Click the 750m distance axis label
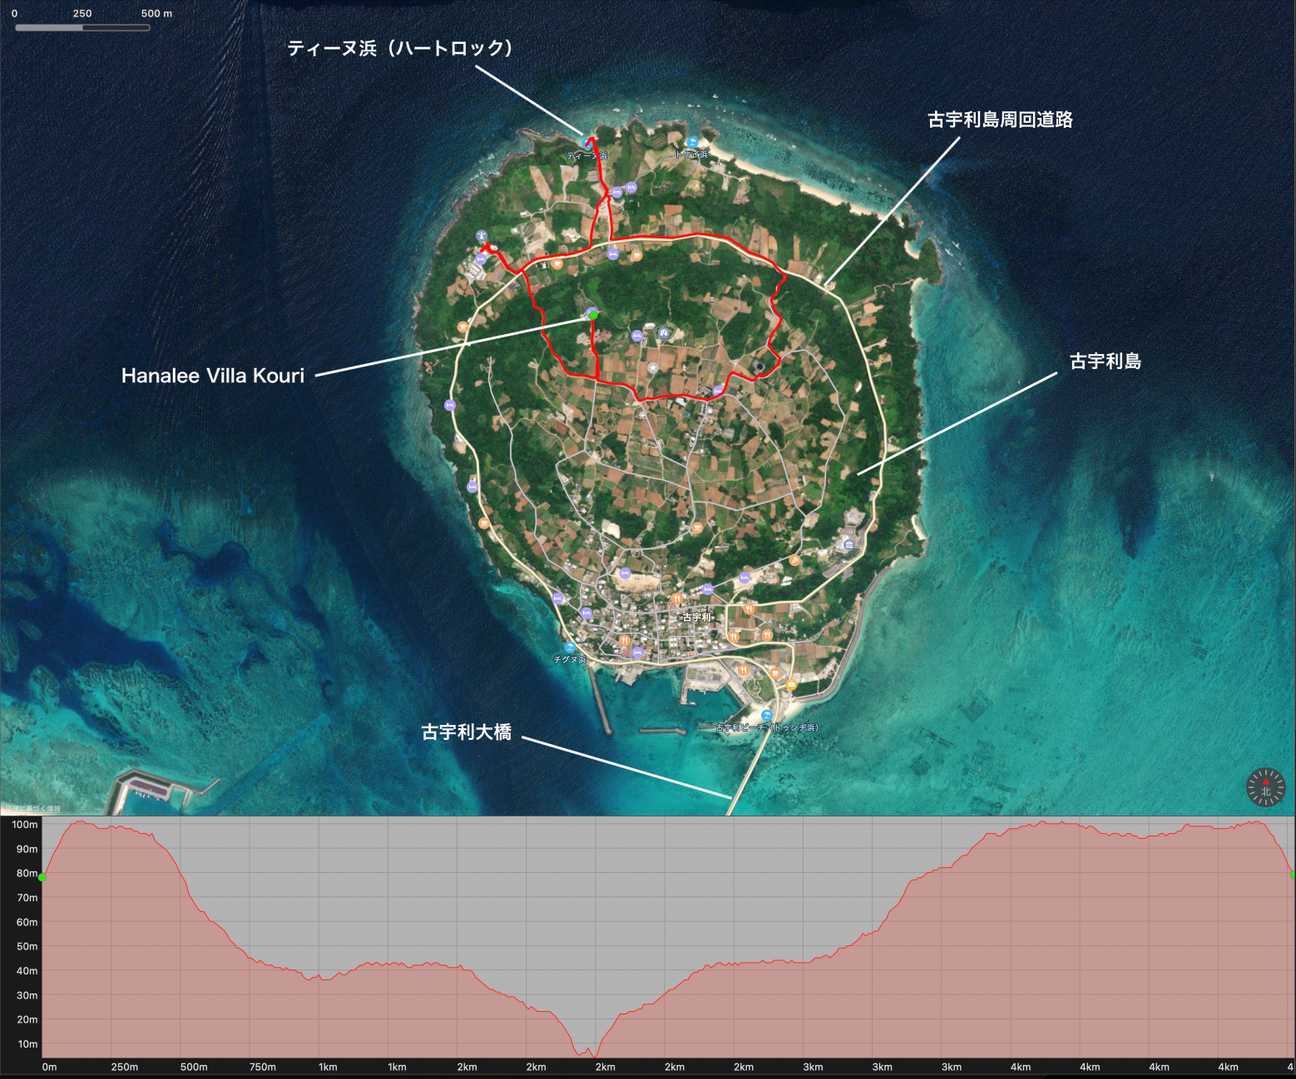This screenshot has width=1296, height=1079. coord(262,1067)
